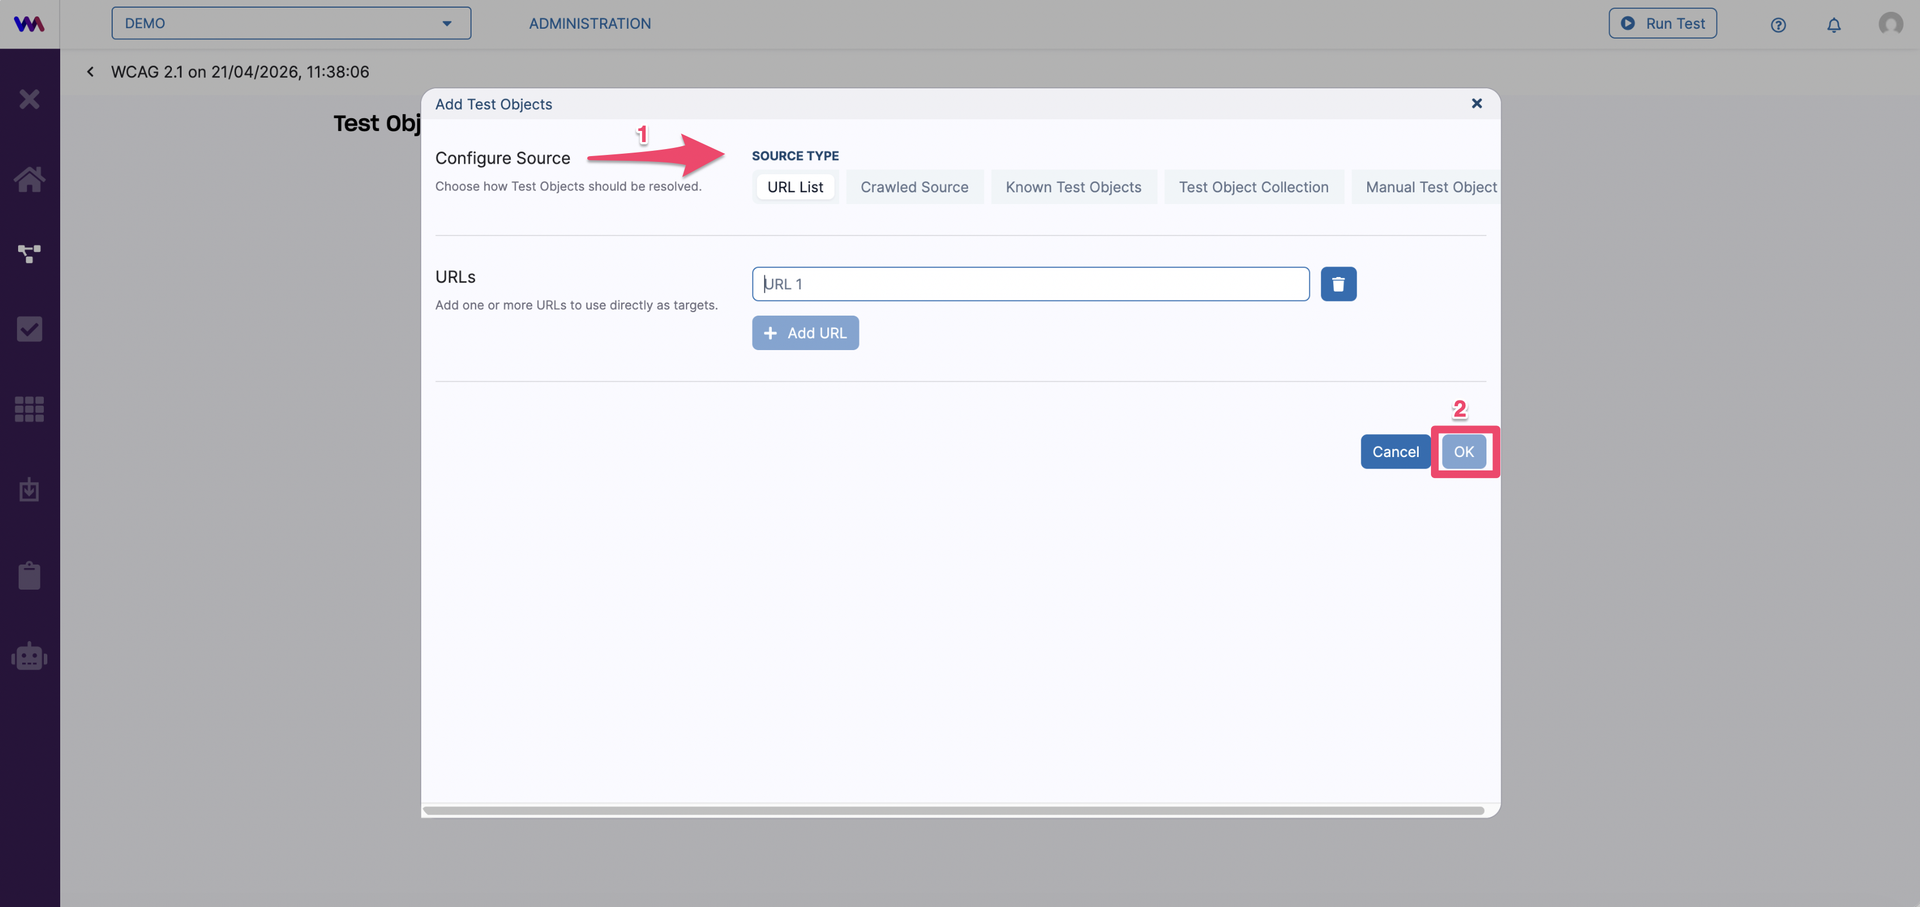1920x907 pixels.
Task: Go back using the arrow beside WCAG 2.1
Action: [x=90, y=72]
